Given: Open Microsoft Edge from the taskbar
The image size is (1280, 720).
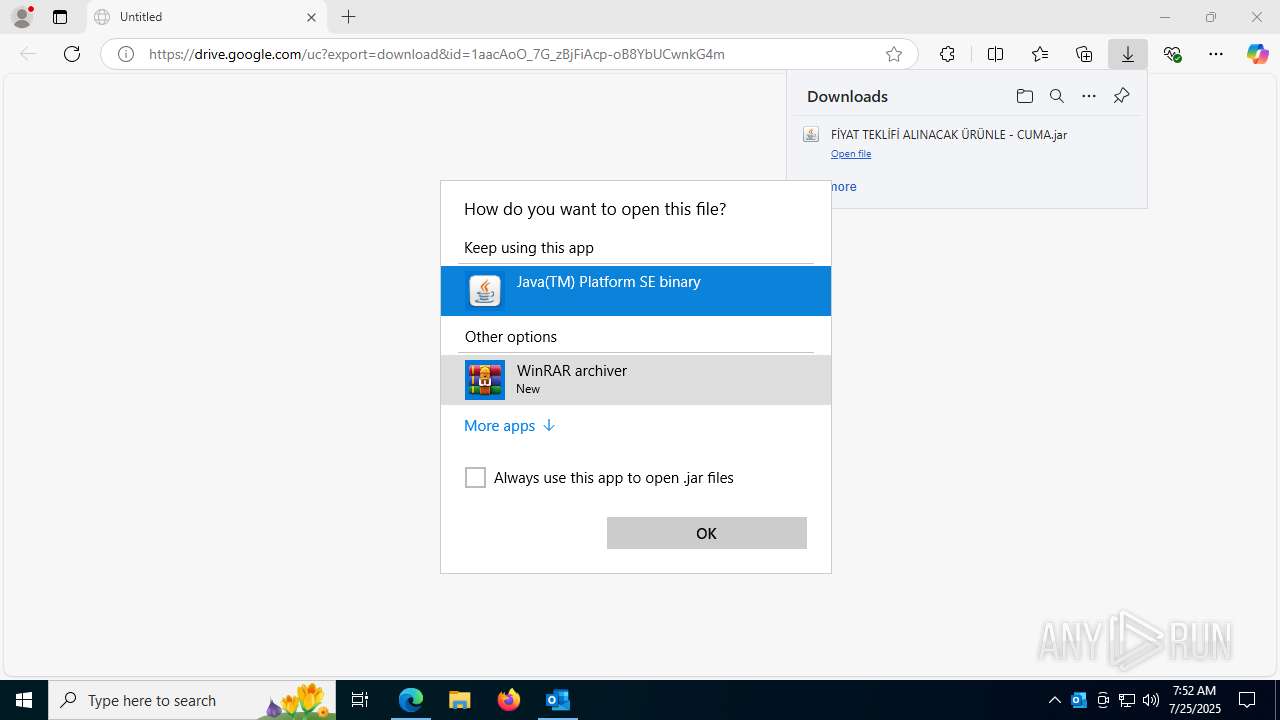Looking at the screenshot, I should click(411, 700).
